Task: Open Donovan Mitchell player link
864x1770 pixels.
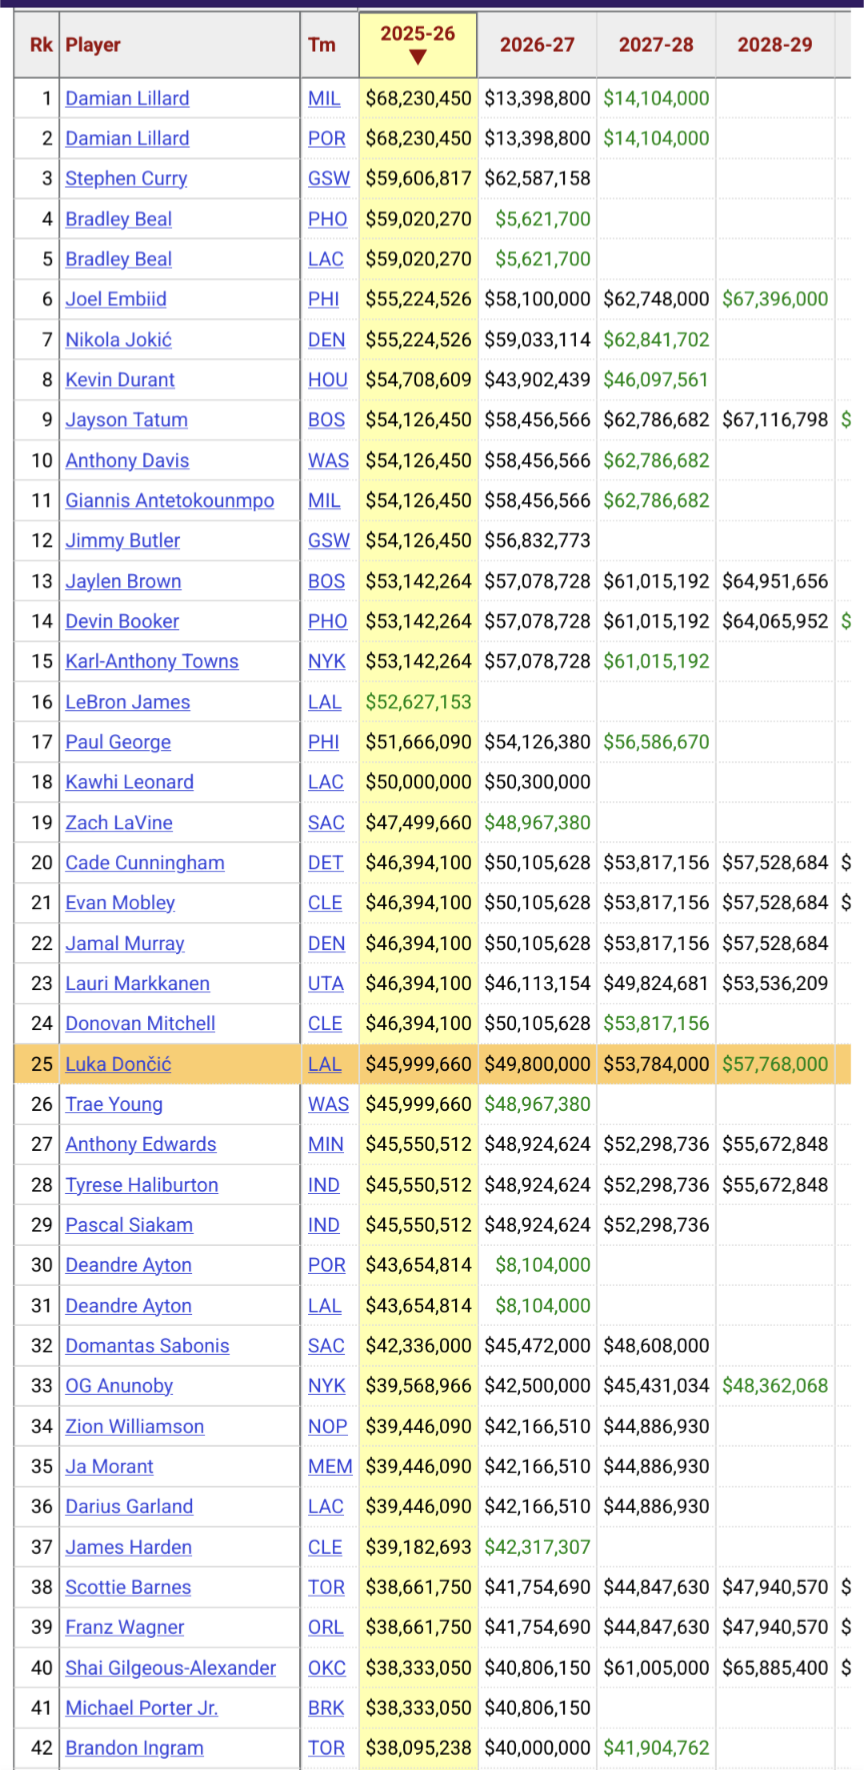Action: pyautogui.click(x=141, y=1024)
